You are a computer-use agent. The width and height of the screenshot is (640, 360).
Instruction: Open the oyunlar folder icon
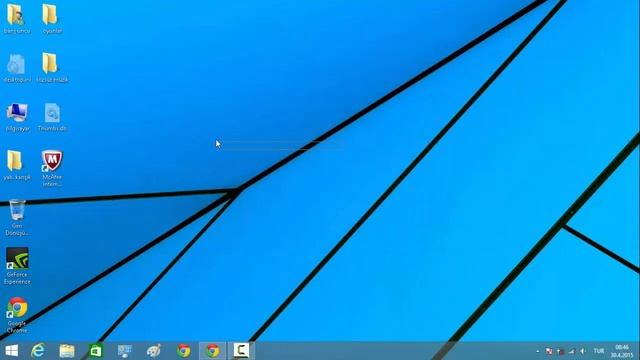[x=50, y=15]
